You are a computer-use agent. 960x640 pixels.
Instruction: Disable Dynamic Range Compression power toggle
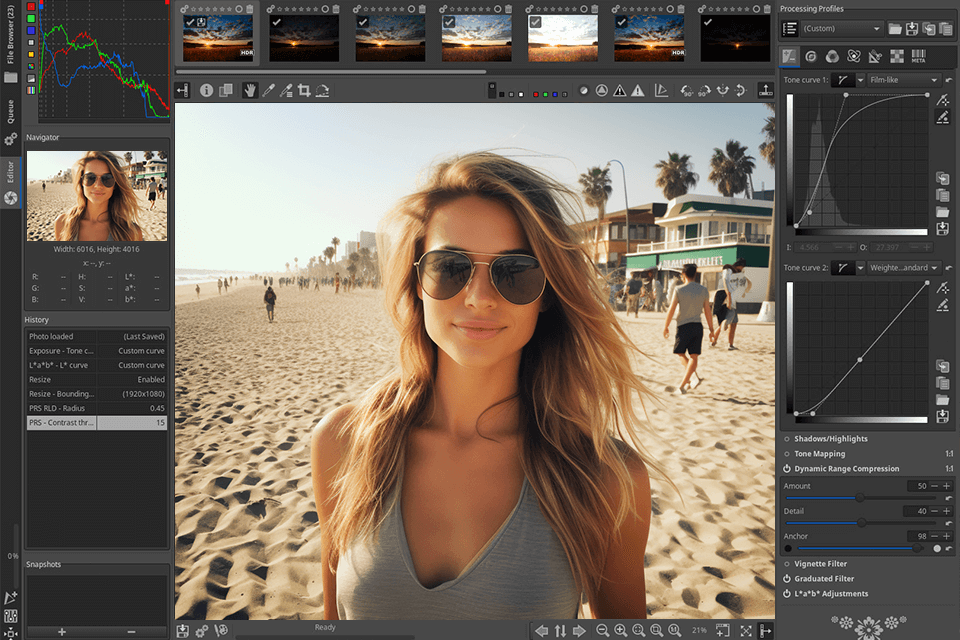(x=787, y=469)
